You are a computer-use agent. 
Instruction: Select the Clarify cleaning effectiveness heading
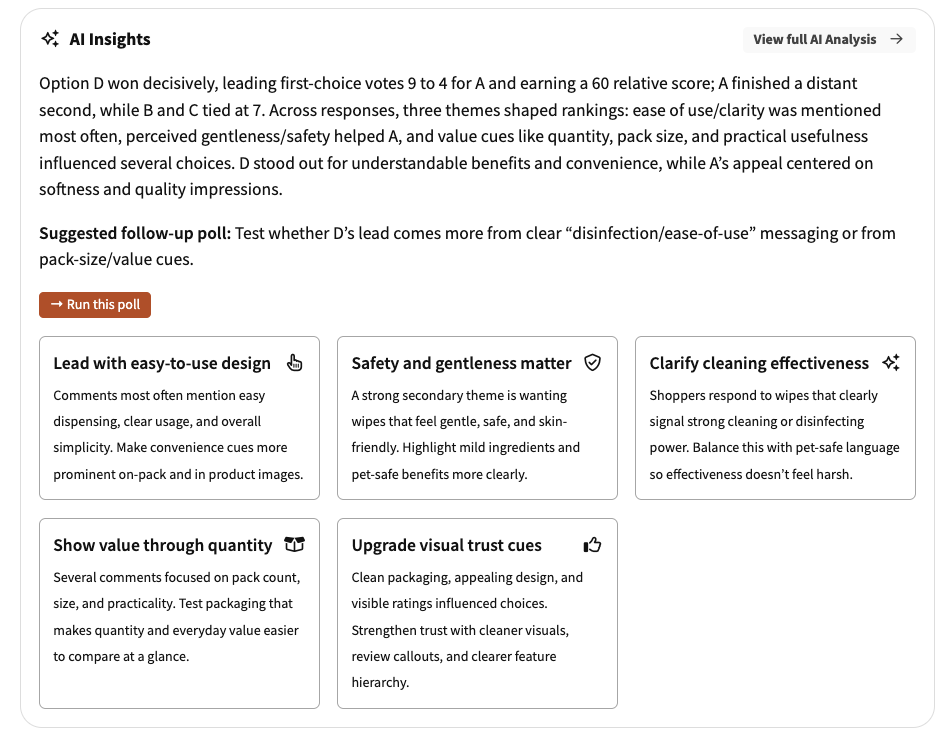(x=759, y=363)
